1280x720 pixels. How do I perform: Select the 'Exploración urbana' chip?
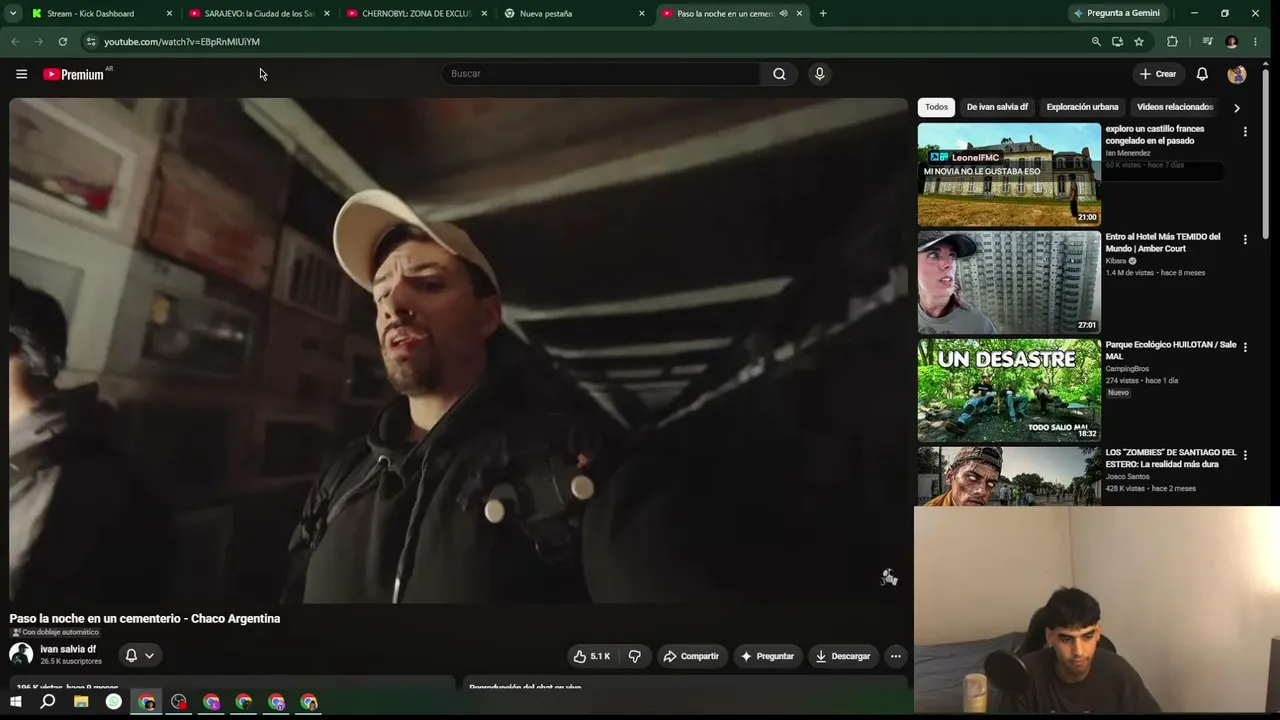[x=1082, y=107]
